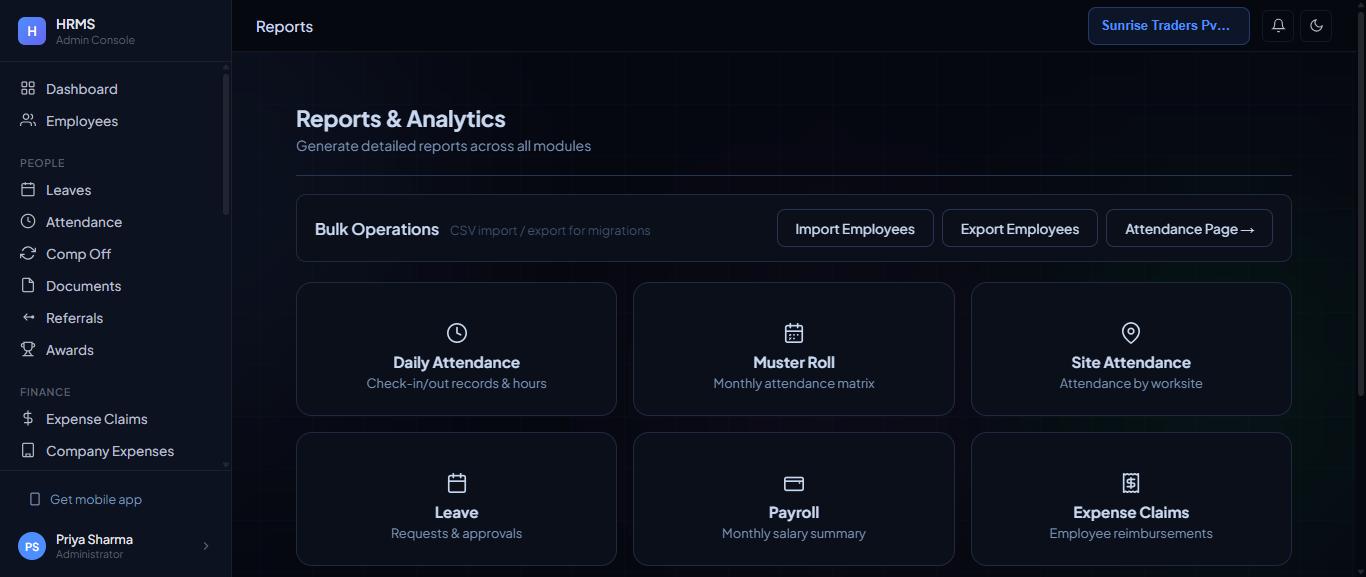Click the mobile phone icon beside Get mobile app
This screenshot has height=577, width=1366.
35,499
